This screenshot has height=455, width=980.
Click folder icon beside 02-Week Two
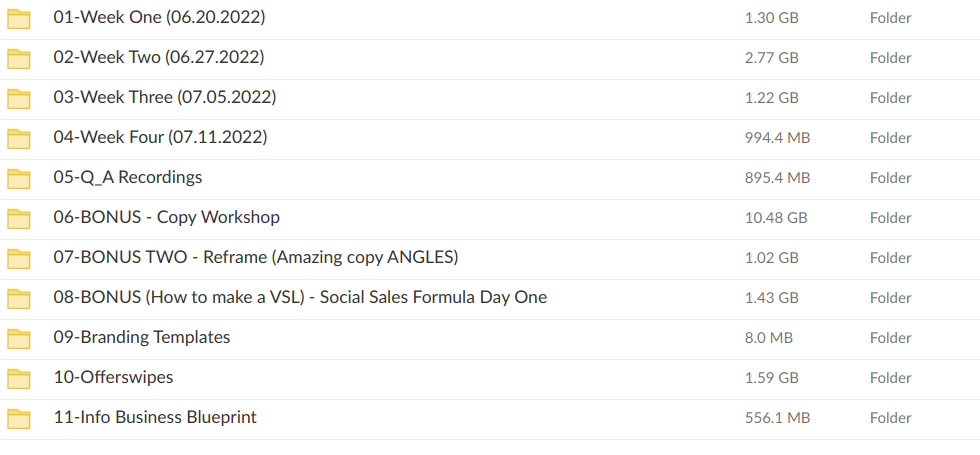tap(19, 58)
